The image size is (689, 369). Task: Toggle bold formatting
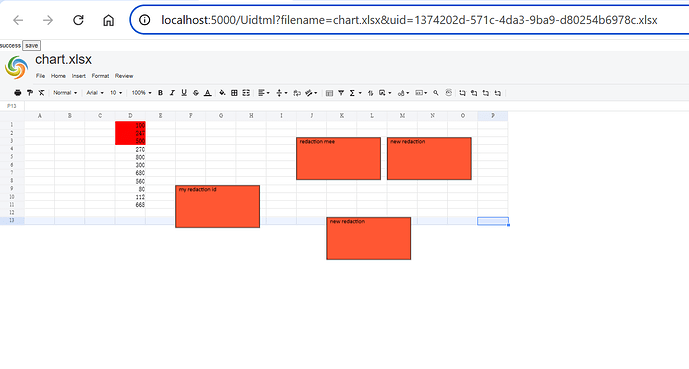[160, 93]
